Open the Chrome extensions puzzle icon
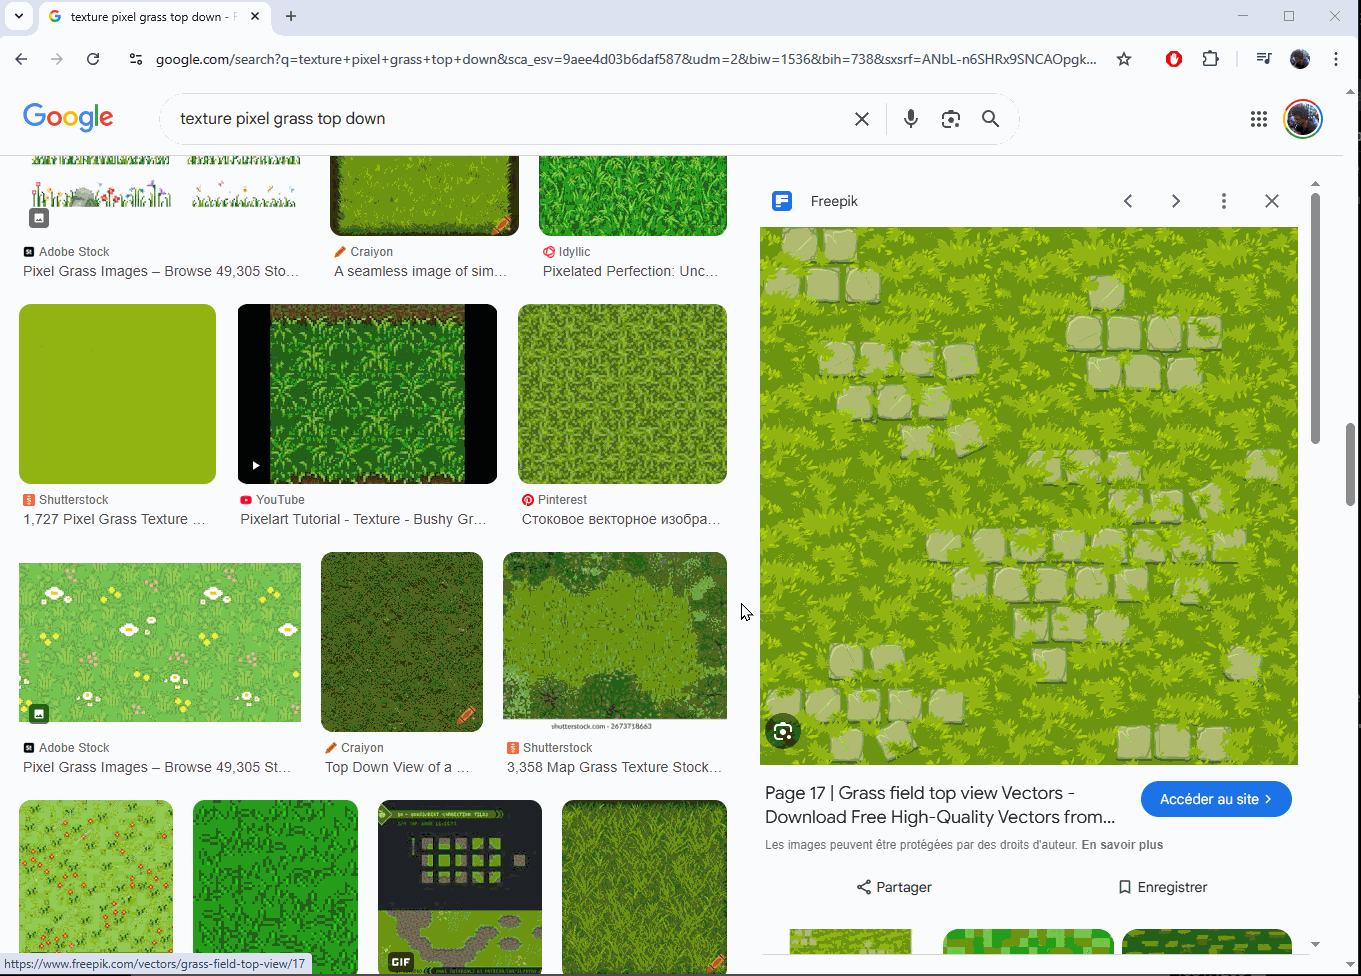This screenshot has height=976, width=1361. pyautogui.click(x=1210, y=59)
